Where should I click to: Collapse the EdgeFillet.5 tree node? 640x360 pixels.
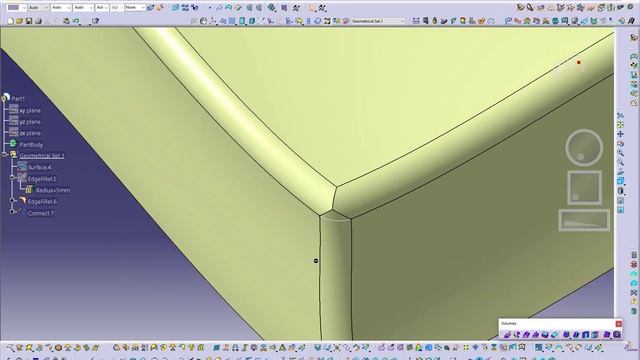pyautogui.click(x=13, y=178)
